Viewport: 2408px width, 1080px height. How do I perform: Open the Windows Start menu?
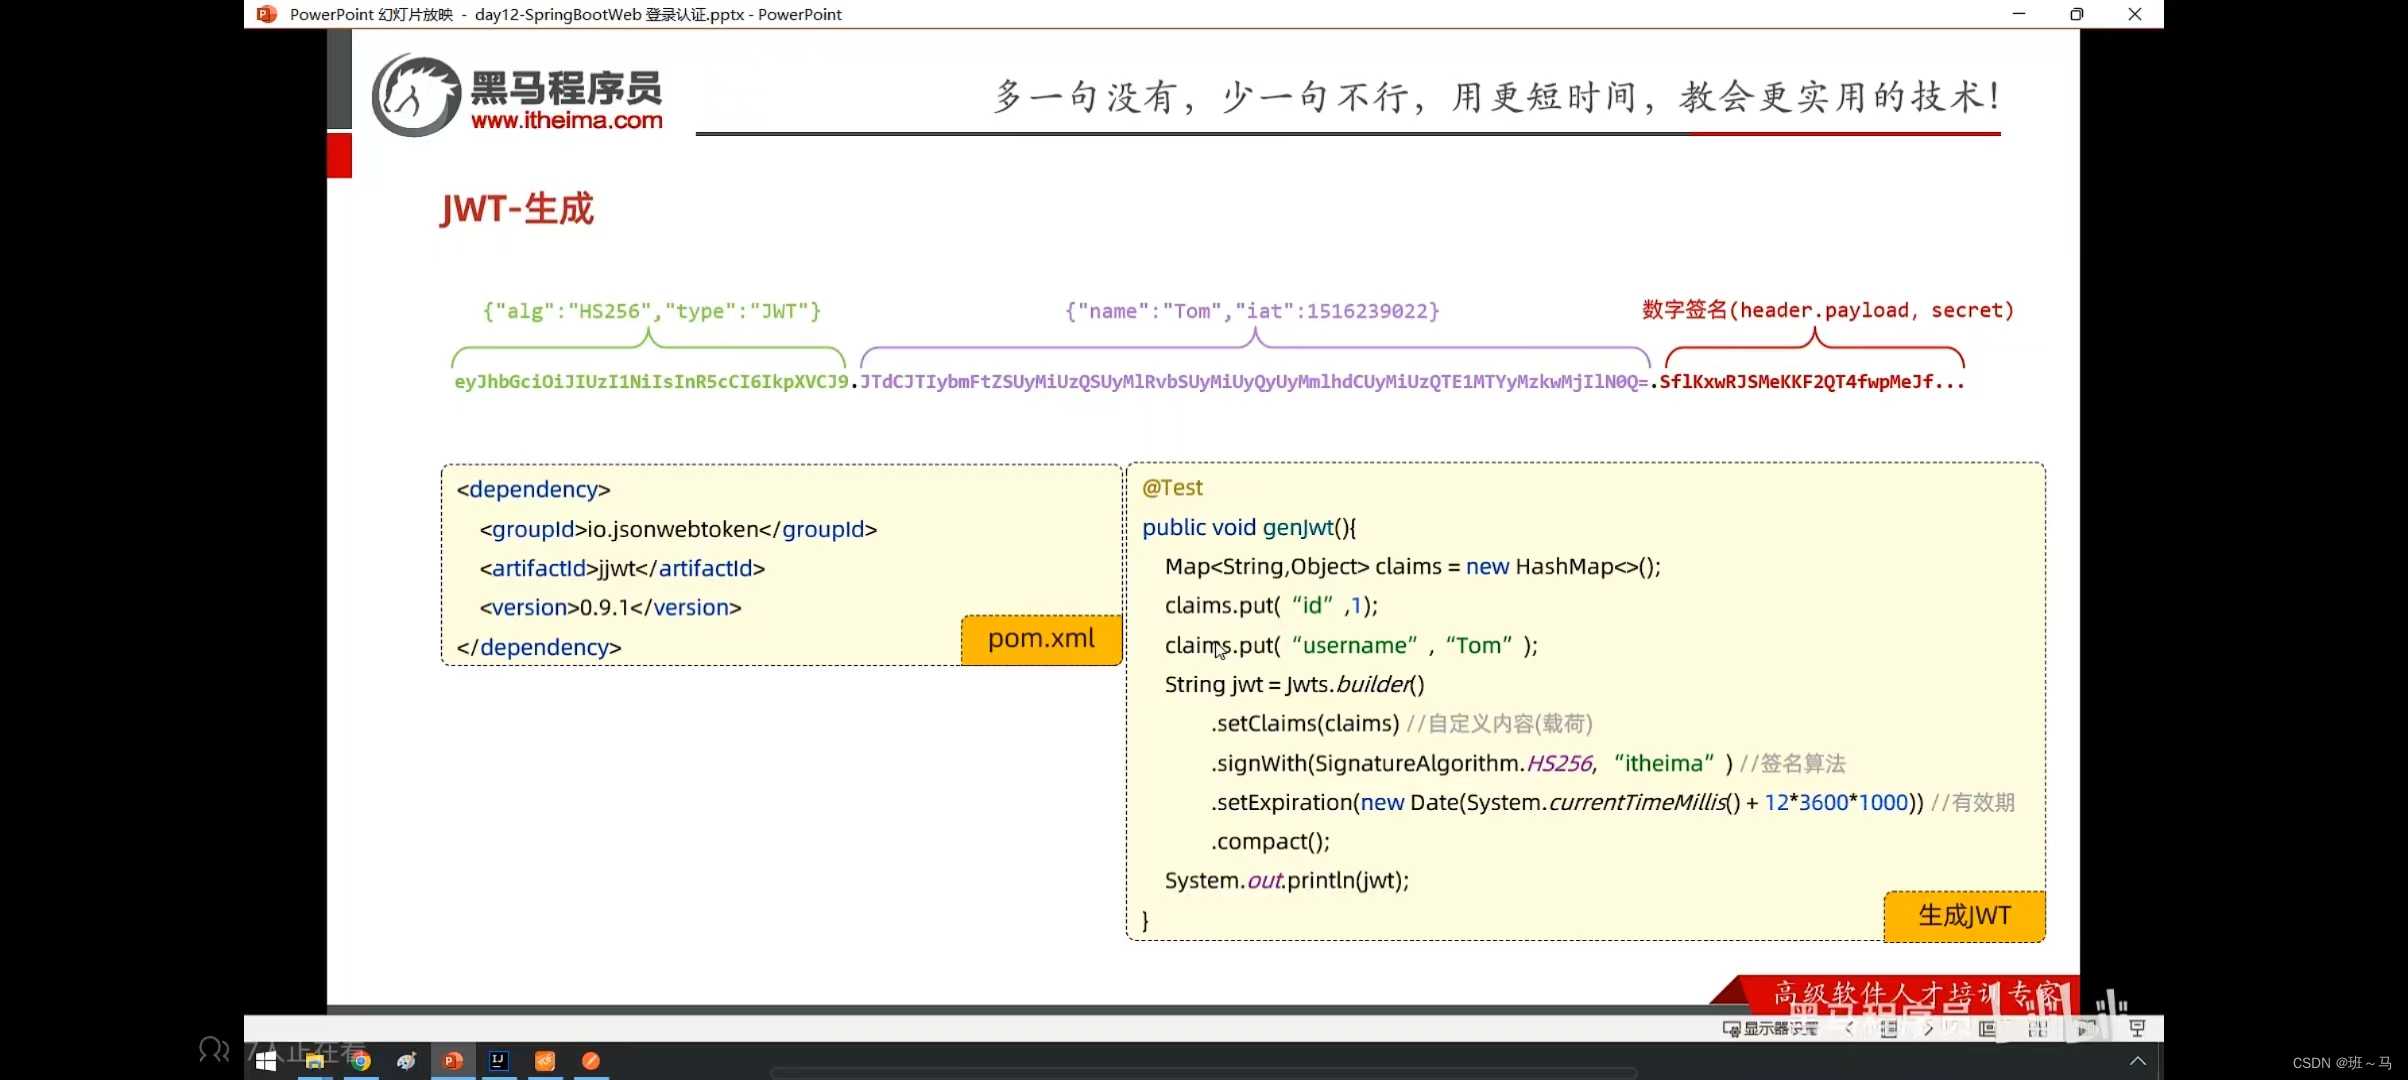266,1062
